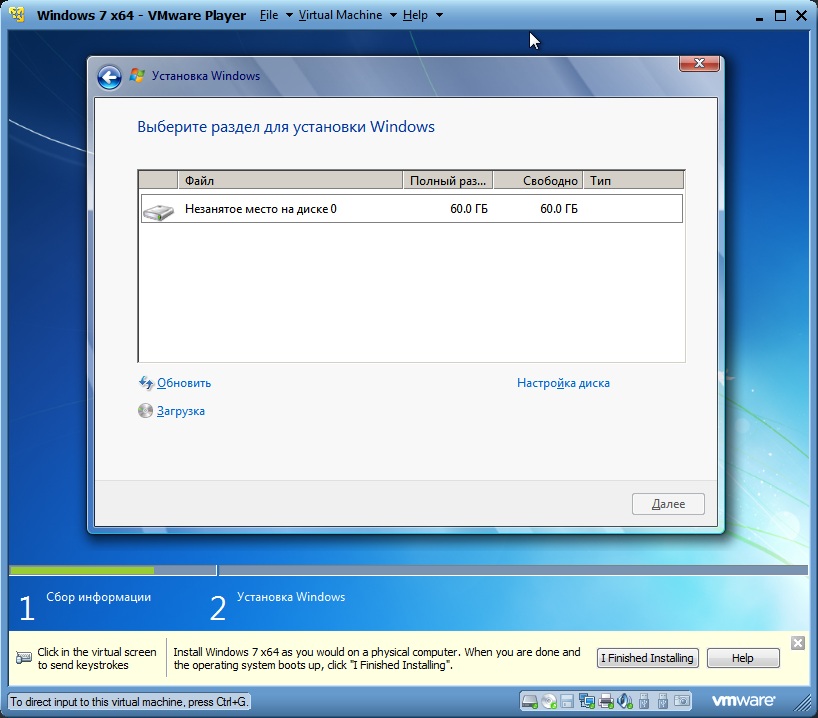Click the floppy drive status icon
The image size is (818, 718).
567,702
